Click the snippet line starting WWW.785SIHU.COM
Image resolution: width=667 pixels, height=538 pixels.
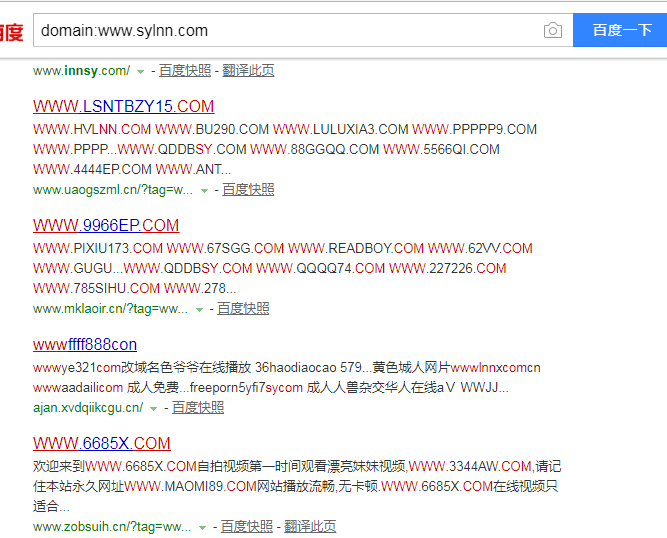134,288
